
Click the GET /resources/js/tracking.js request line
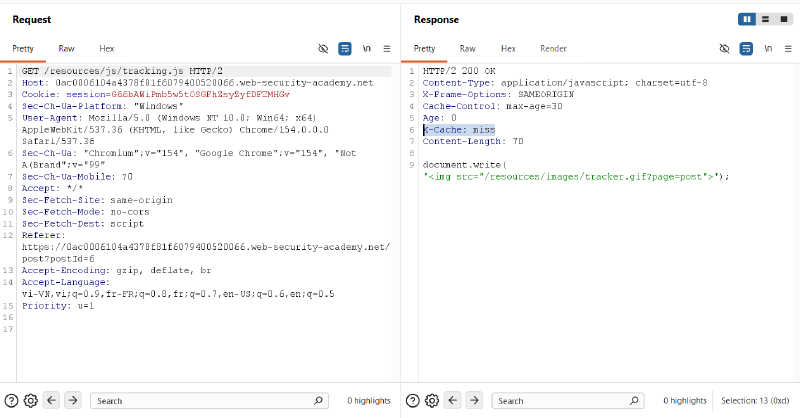coord(122,71)
